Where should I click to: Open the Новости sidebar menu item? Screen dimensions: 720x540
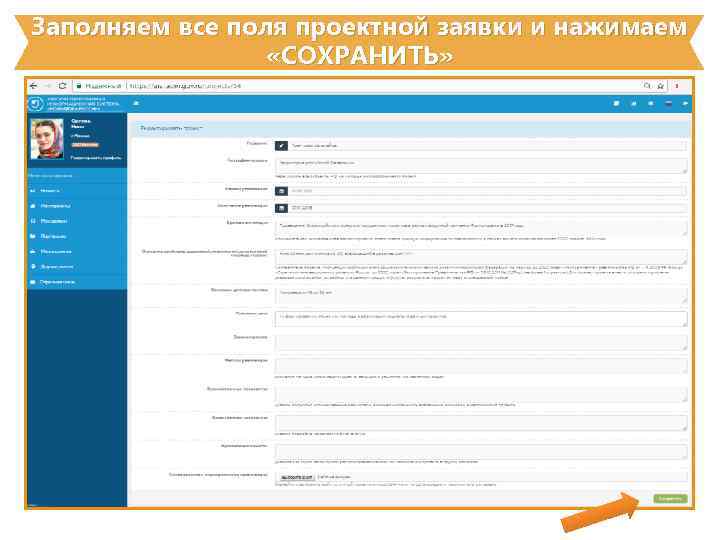pos(77,191)
